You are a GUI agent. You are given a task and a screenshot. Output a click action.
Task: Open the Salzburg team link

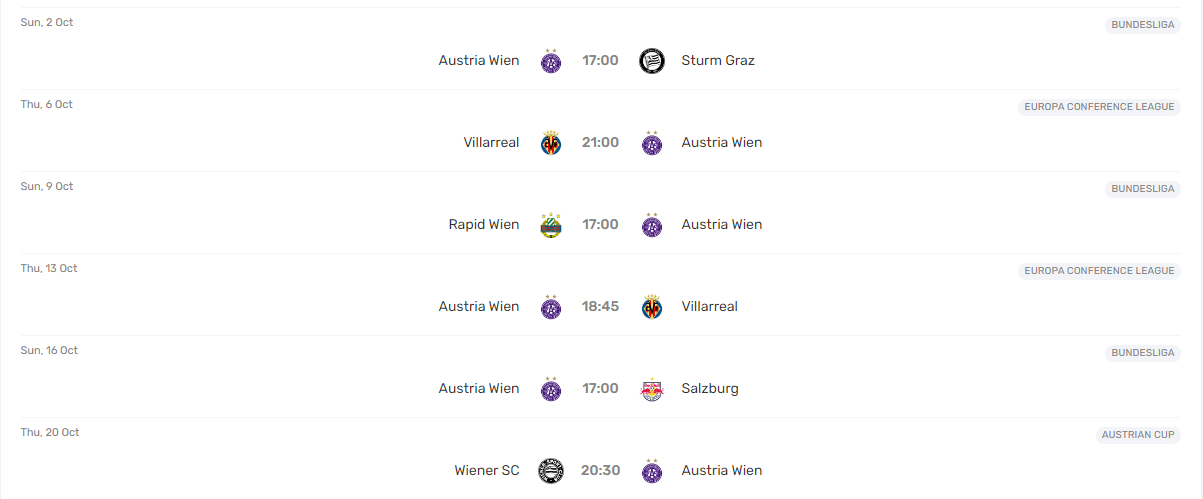tap(710, 388)
